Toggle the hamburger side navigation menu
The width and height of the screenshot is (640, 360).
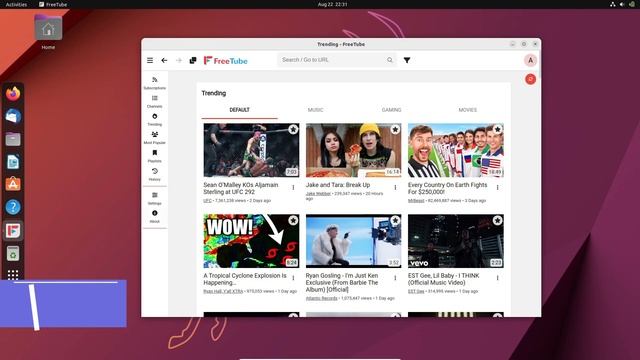coord(150,60)
